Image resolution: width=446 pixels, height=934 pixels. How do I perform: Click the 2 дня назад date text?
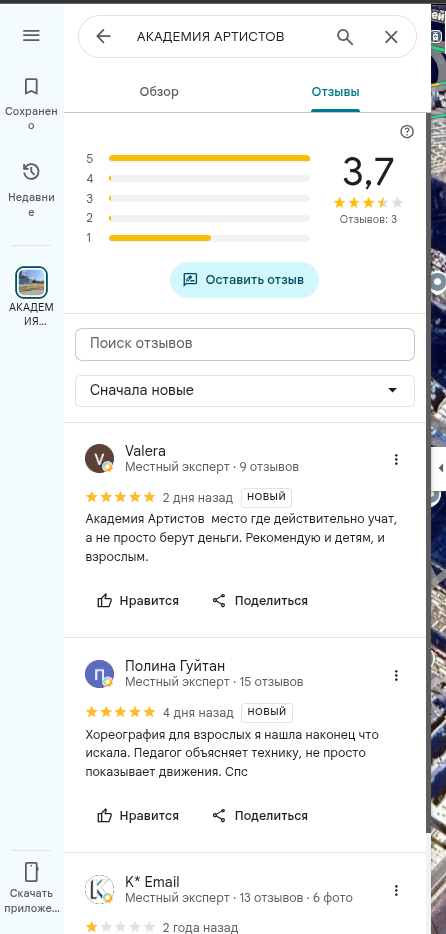[x=198, y=497]
